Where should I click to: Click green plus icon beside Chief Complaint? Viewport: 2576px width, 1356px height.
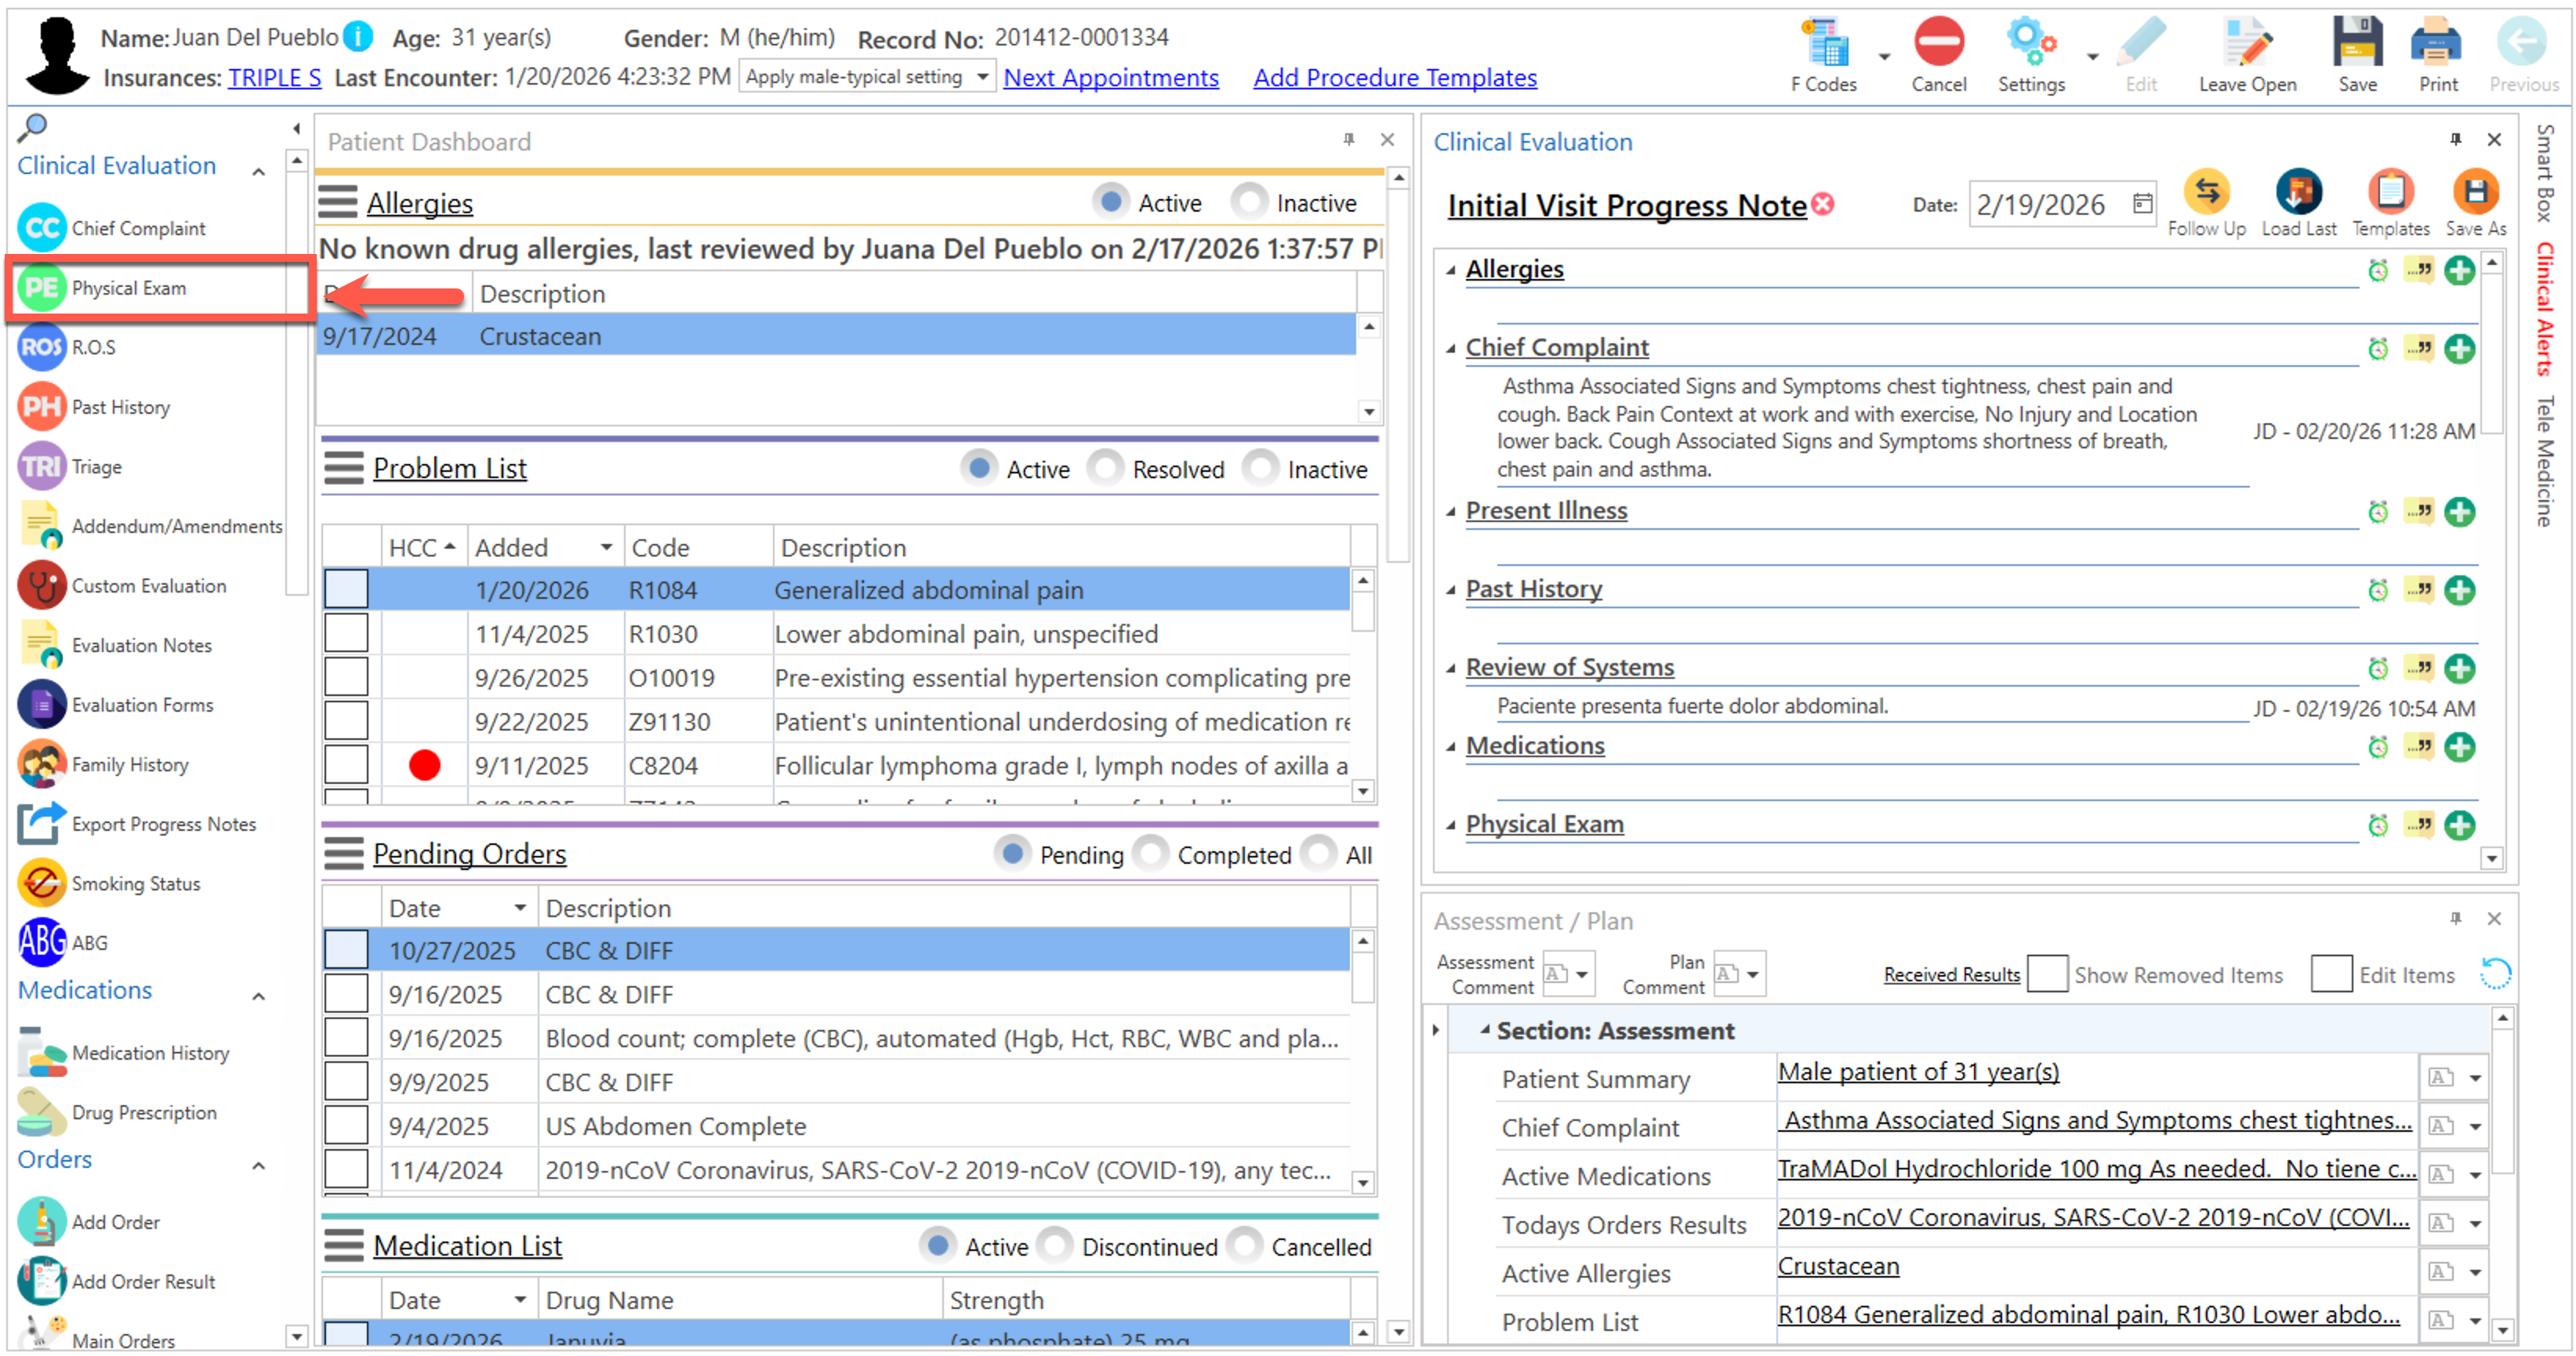coord(2459,349)
